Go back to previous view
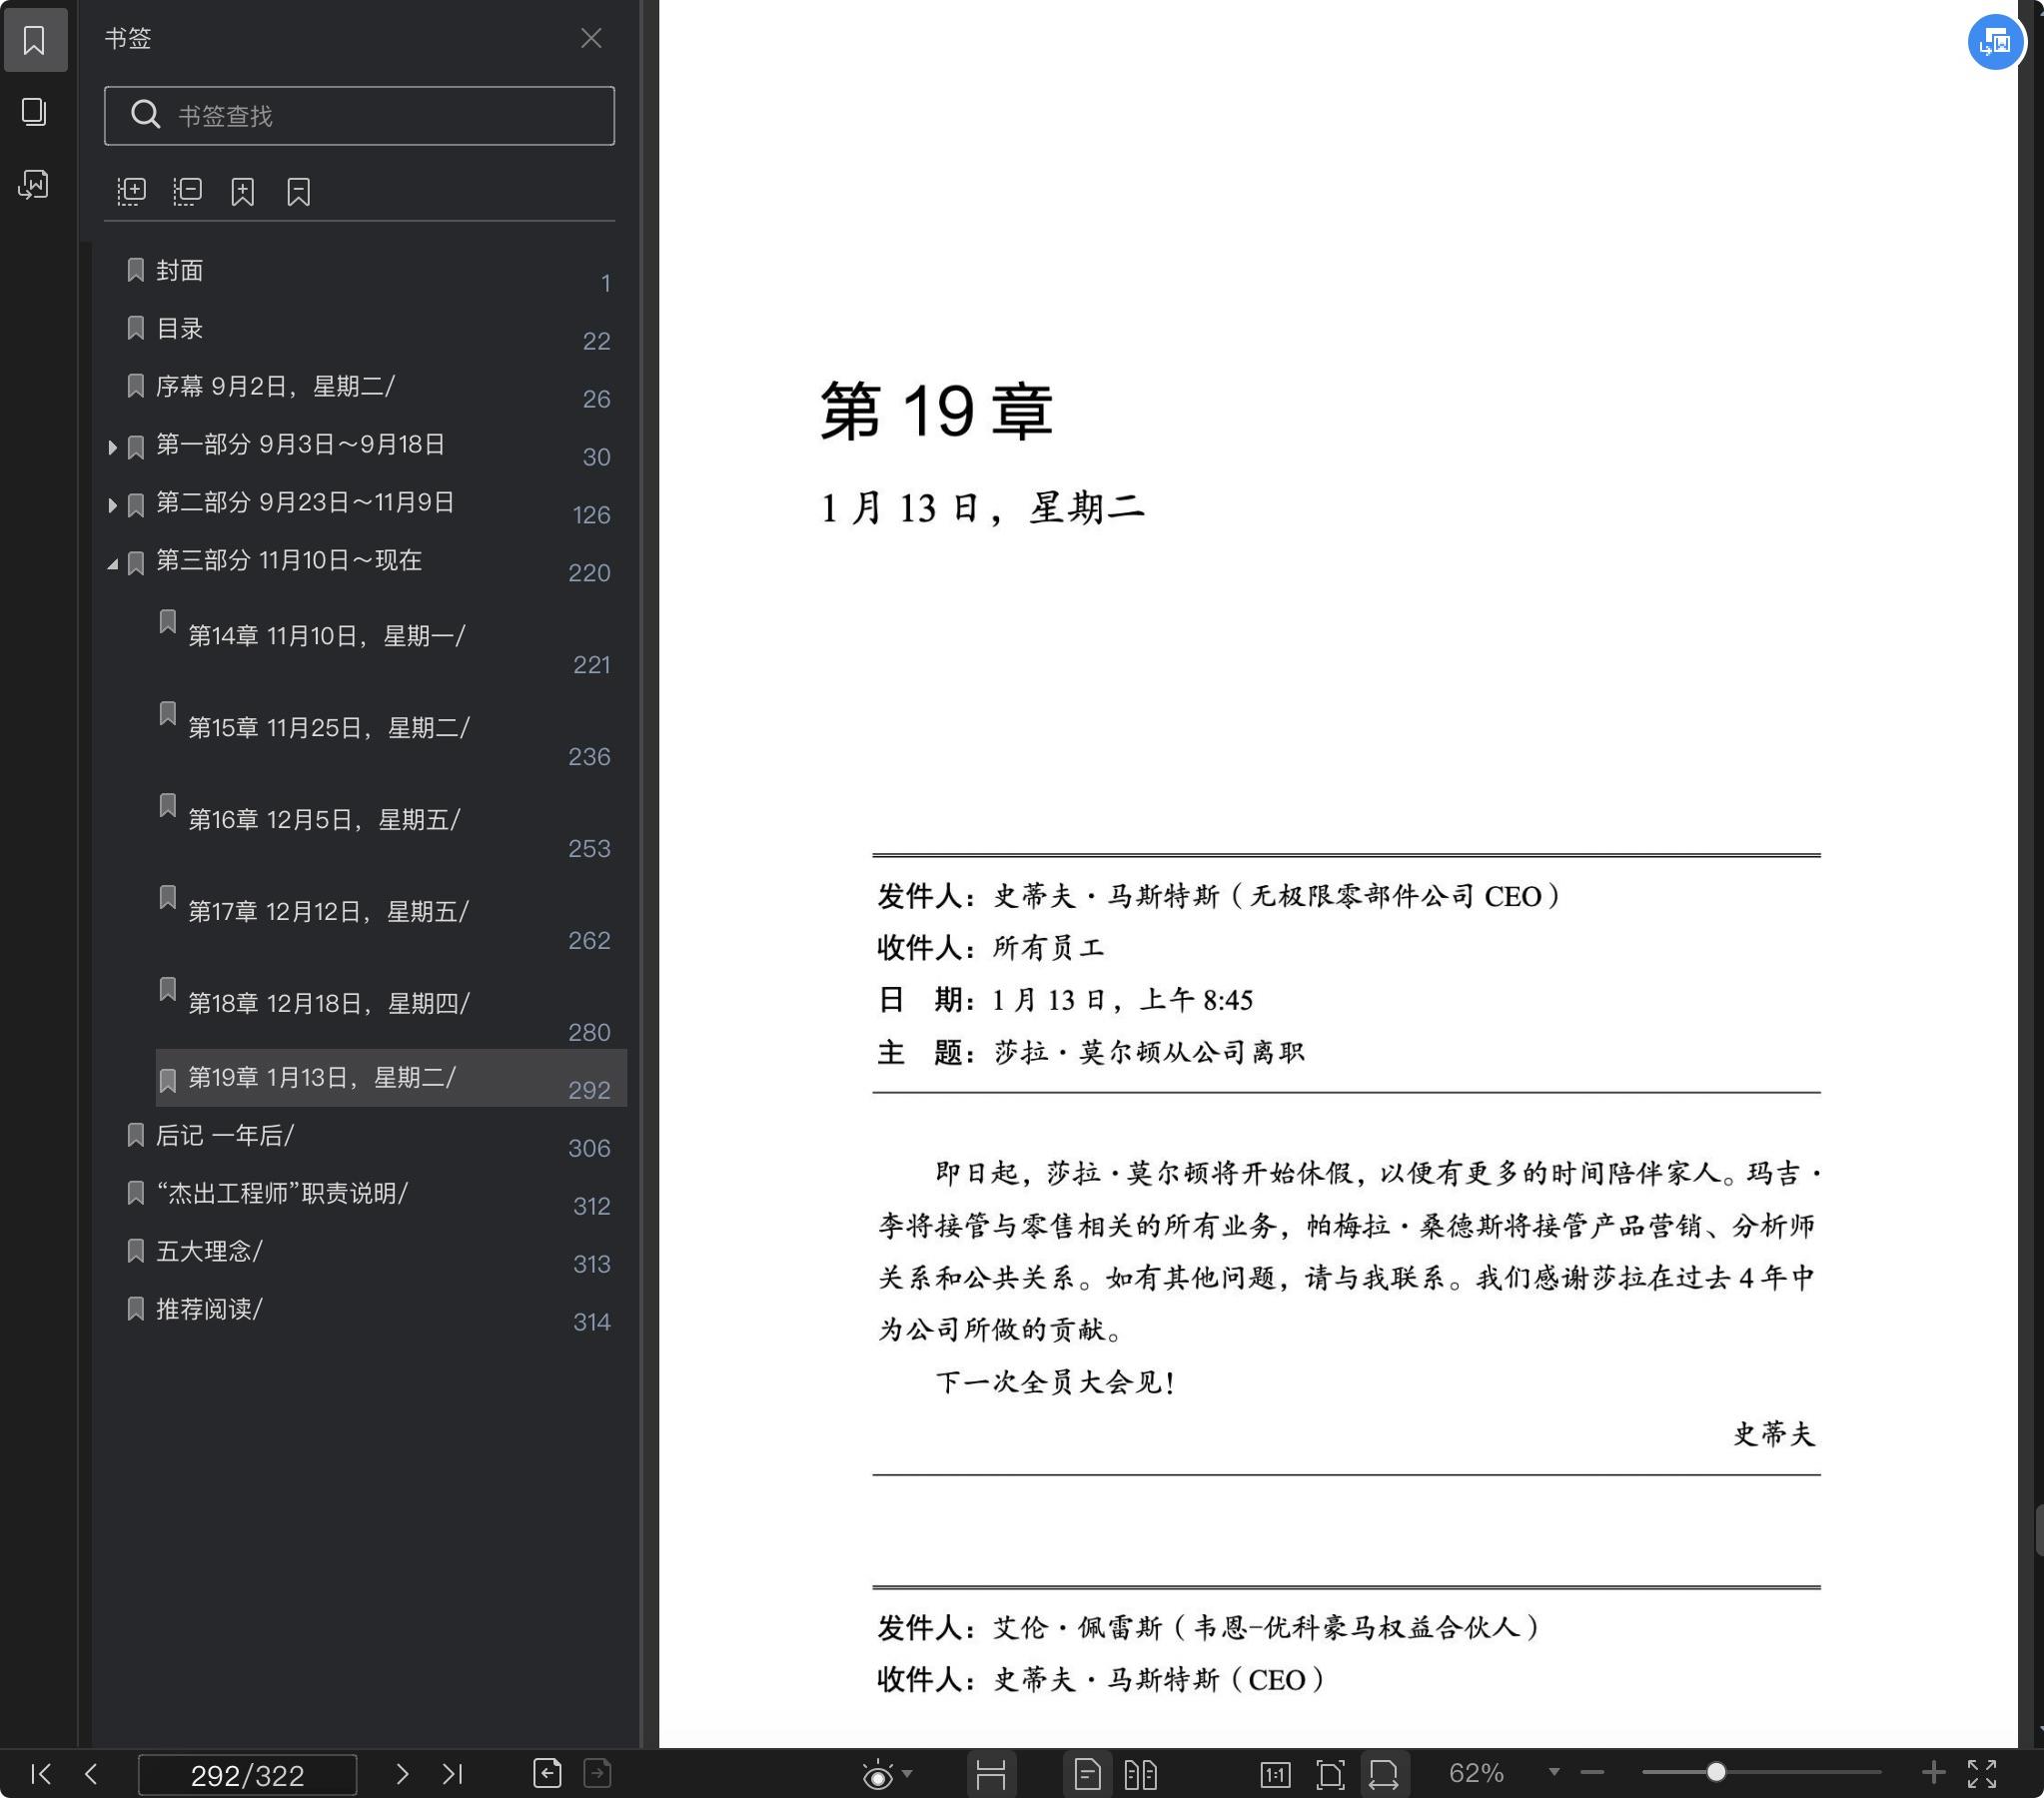This screenshot has height=1798, width=2044. 547,1773
